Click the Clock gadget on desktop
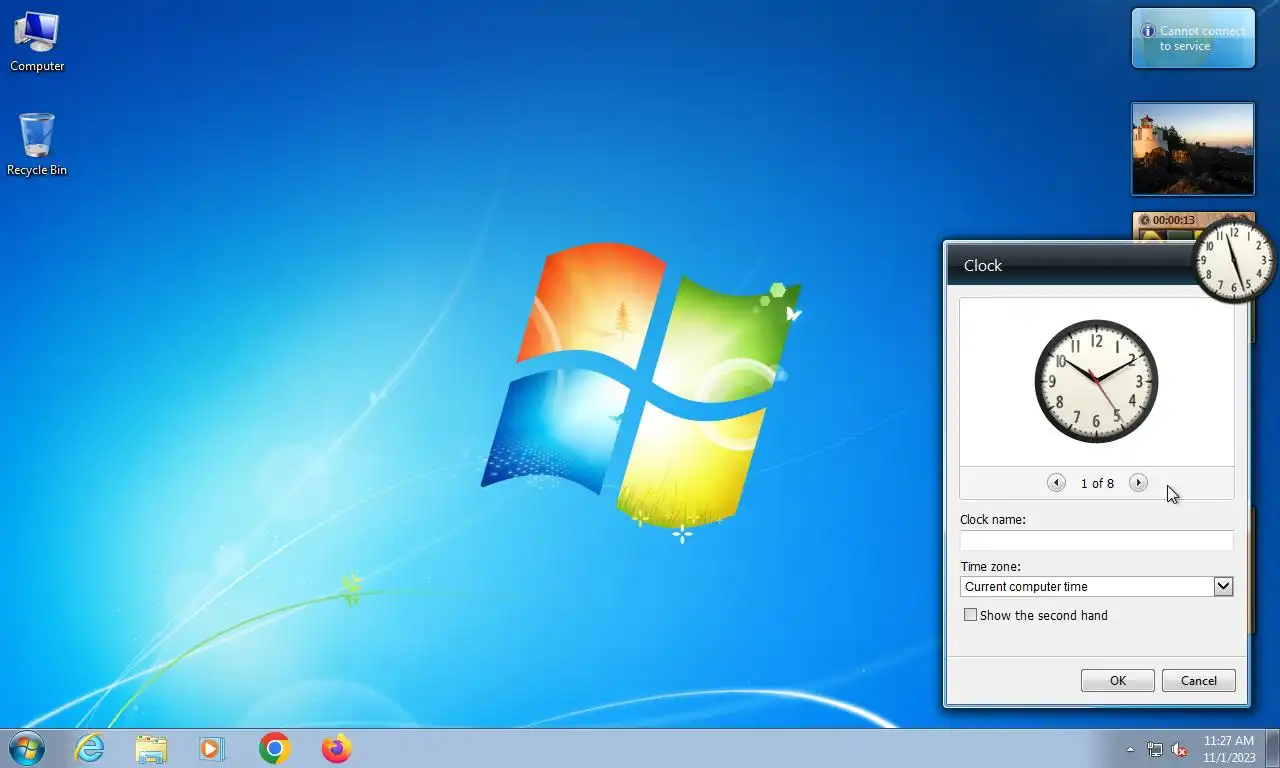 1235,261
